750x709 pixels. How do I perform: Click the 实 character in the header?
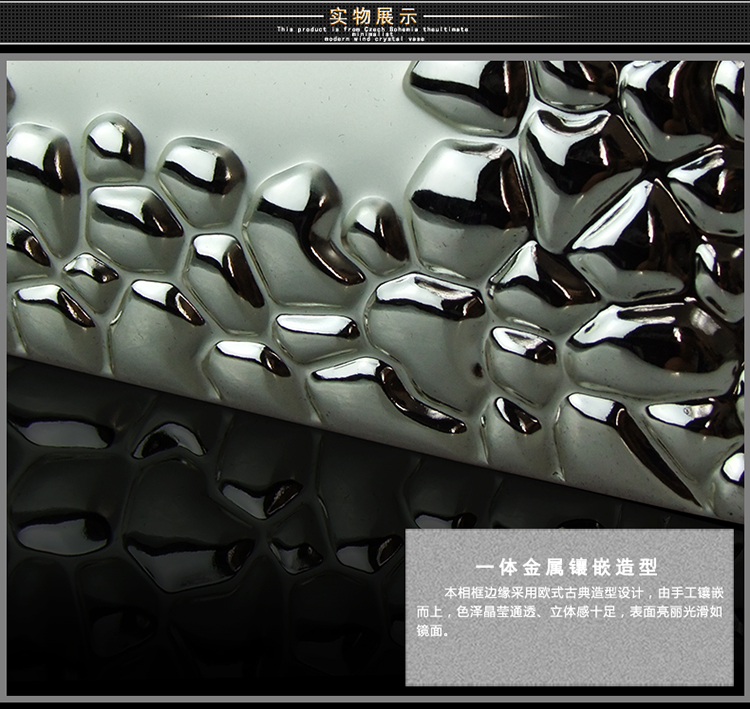(x=338, y=15)
